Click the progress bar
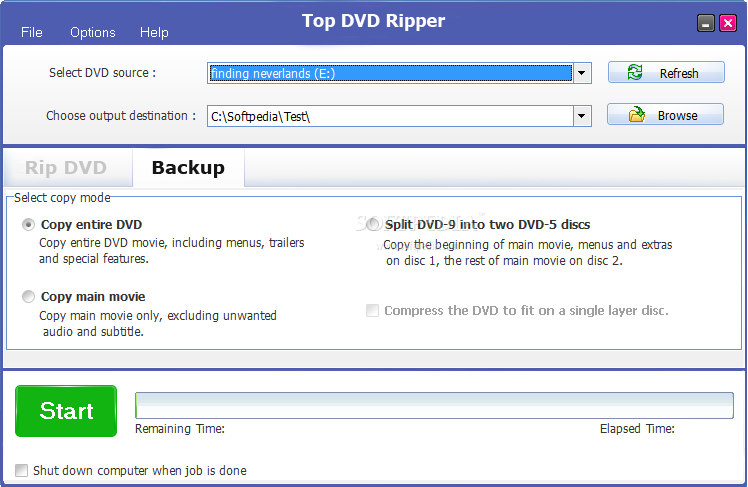The image size is (748, 487). pyautogui.click(x=434, y=405)
